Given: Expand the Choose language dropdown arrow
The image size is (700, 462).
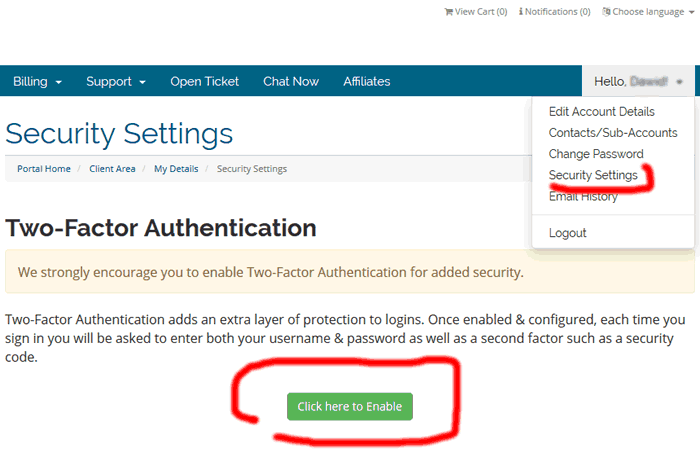Looking at the screenshot, I should coord(691,12).
